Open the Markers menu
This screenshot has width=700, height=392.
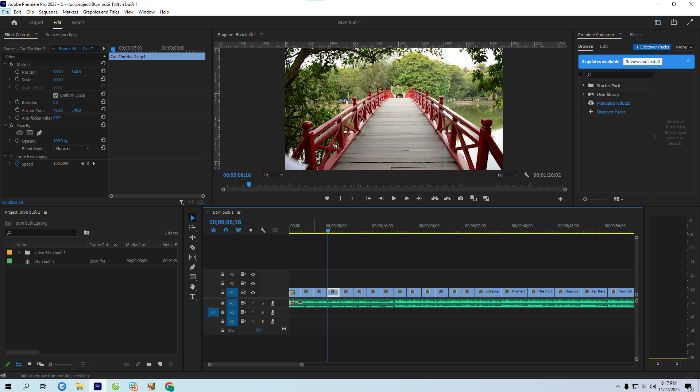(x=70, y=12)
